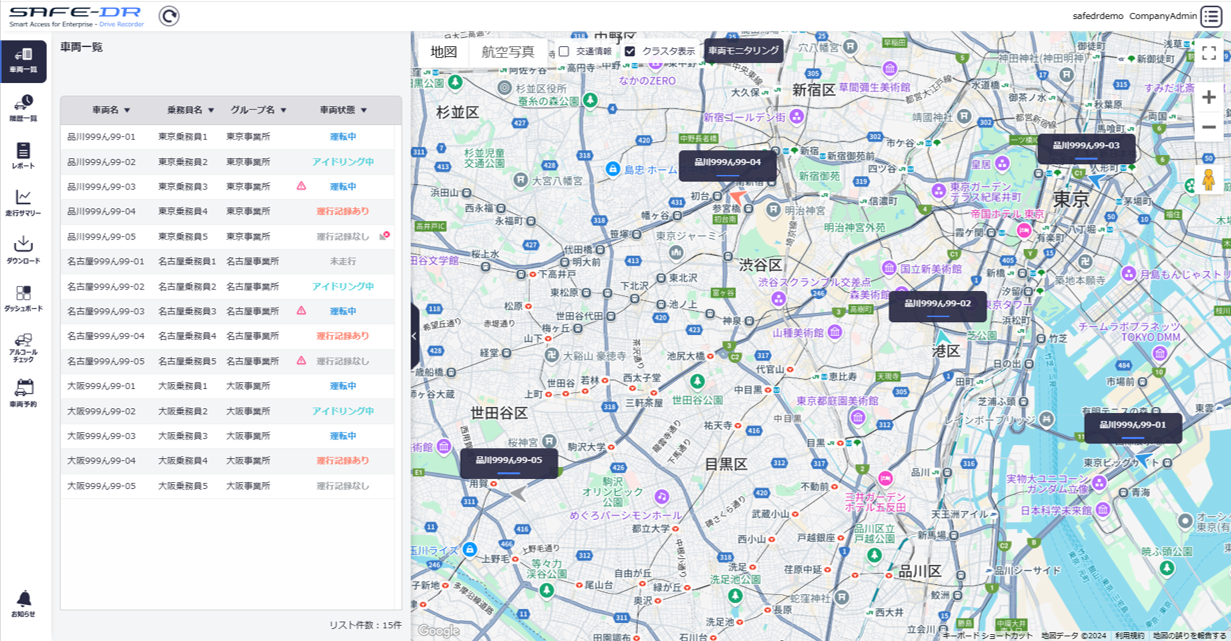
Task: Click アイドリング中 status of 大阪999ん99-02
Action: pyautogui.click(x=343, y=411)
